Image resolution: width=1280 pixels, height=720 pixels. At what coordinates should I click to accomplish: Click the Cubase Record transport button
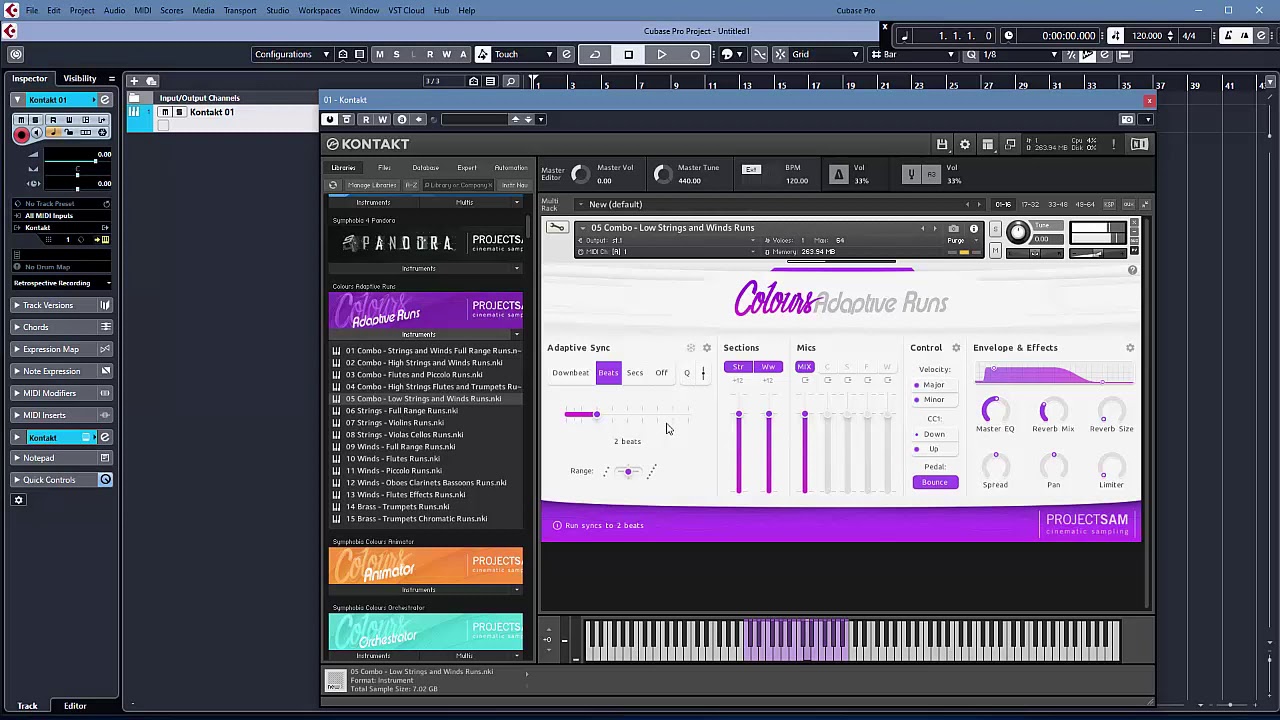coord(695,54)
